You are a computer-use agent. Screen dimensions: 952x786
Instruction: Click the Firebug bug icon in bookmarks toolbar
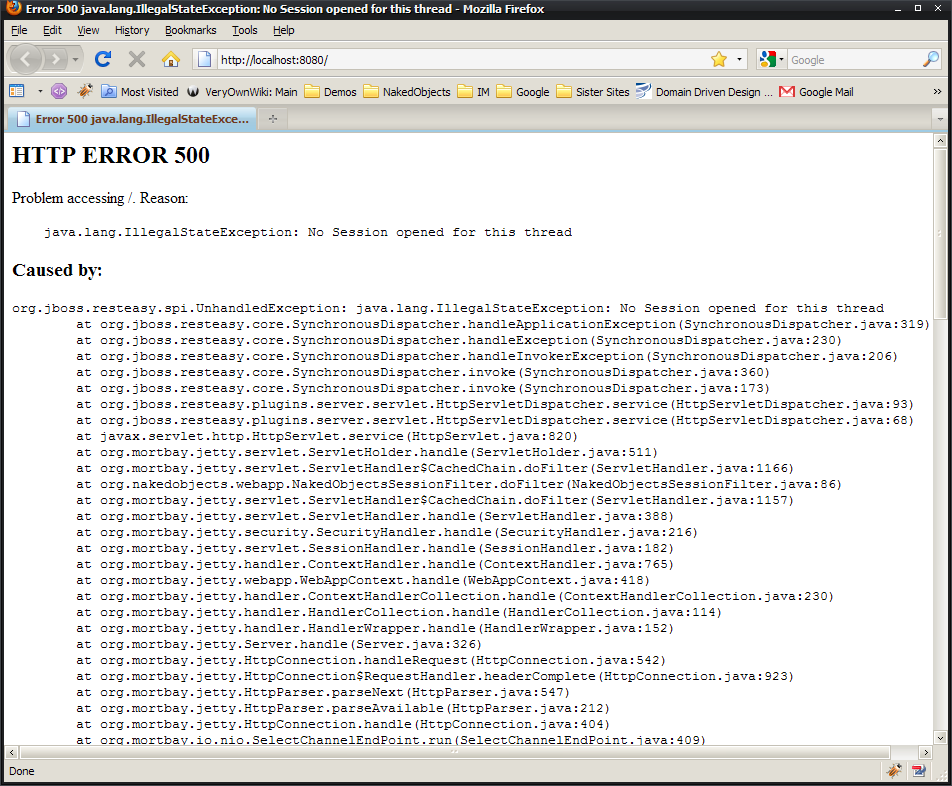click(85, 91)
